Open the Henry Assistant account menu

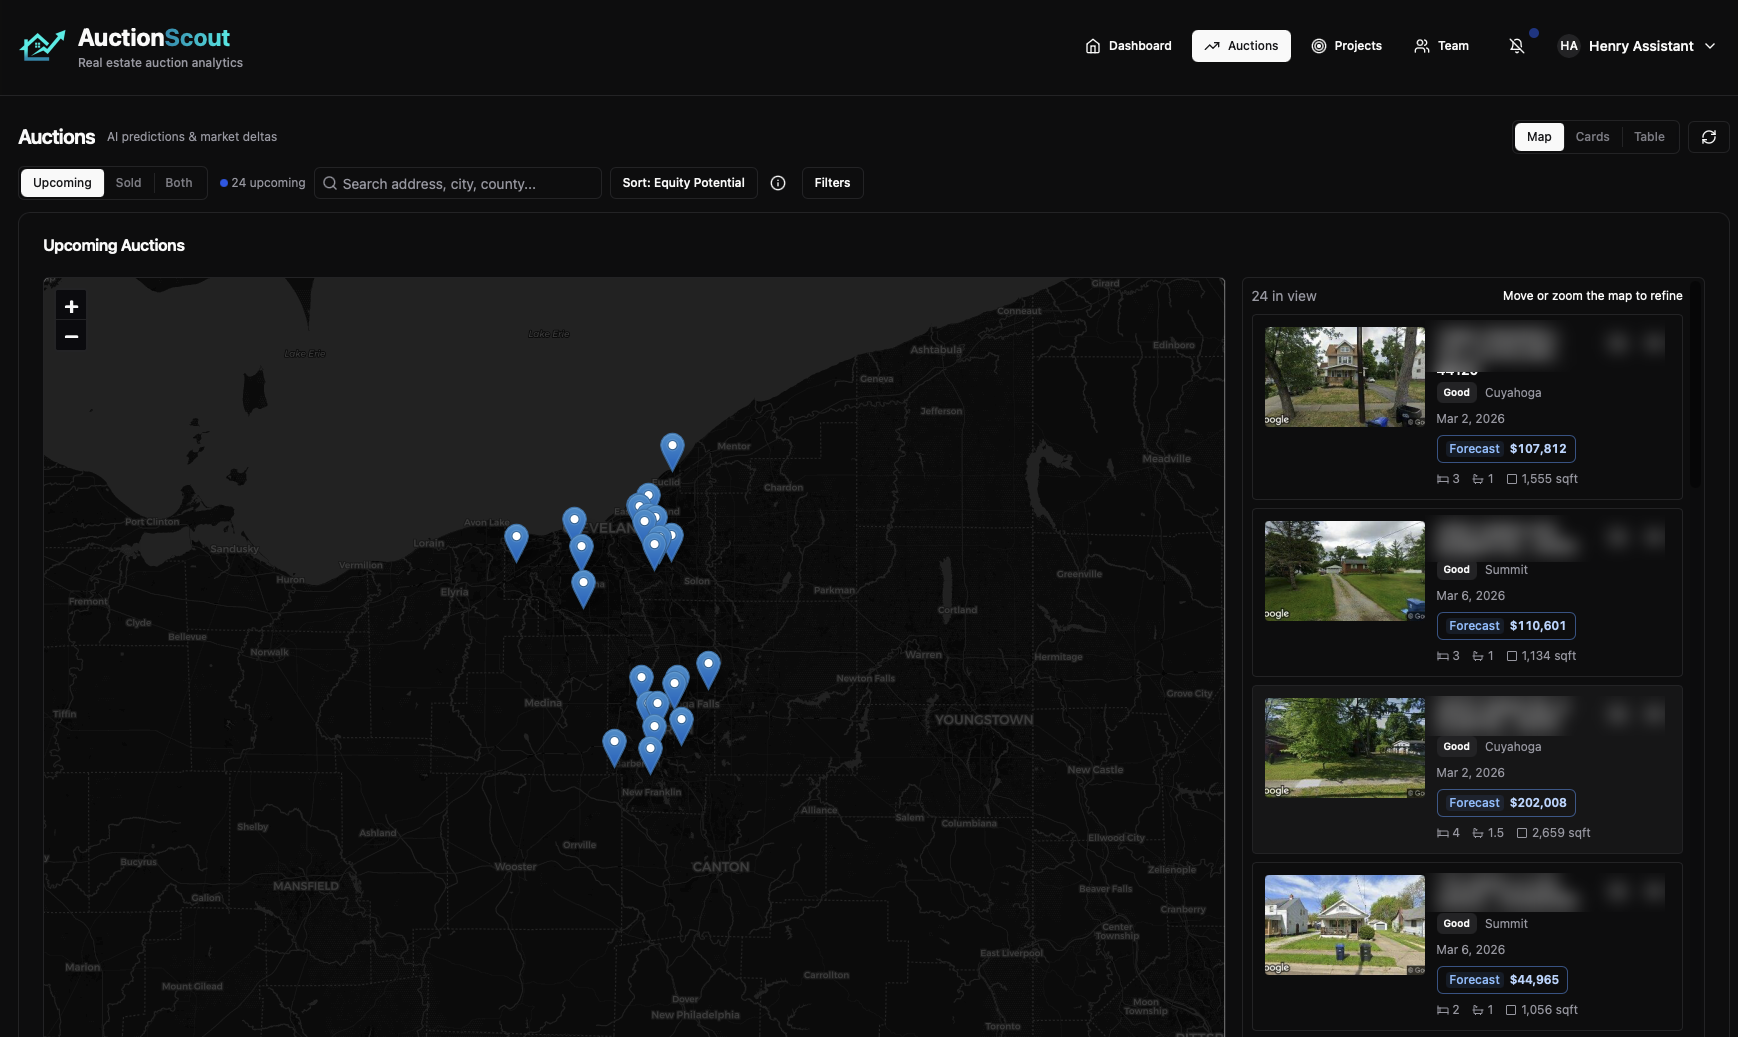[1637, 46]
